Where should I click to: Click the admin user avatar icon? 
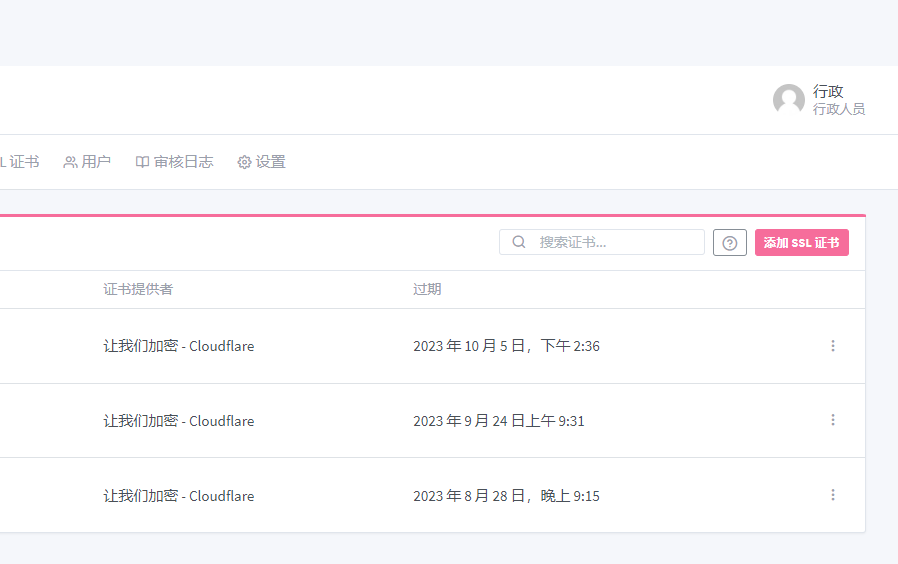pyautogui.click(x=788, y=100)
